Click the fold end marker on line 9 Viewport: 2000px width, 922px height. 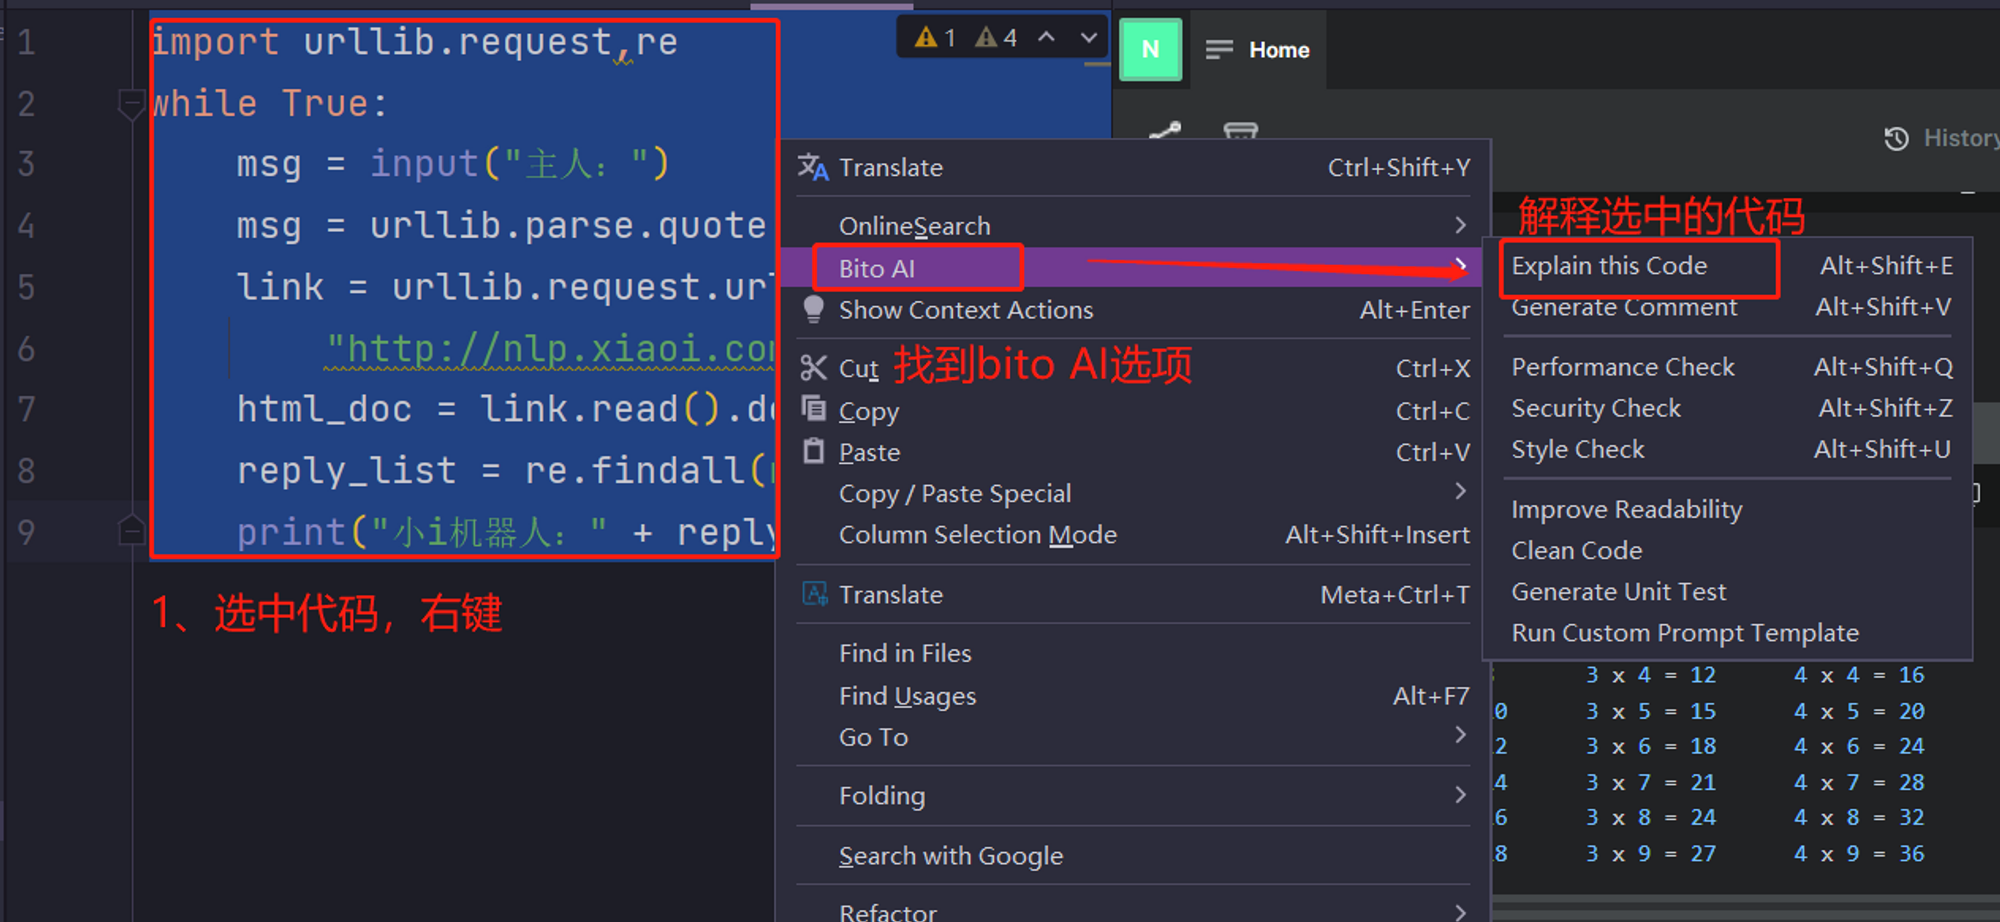click(131, 530)
